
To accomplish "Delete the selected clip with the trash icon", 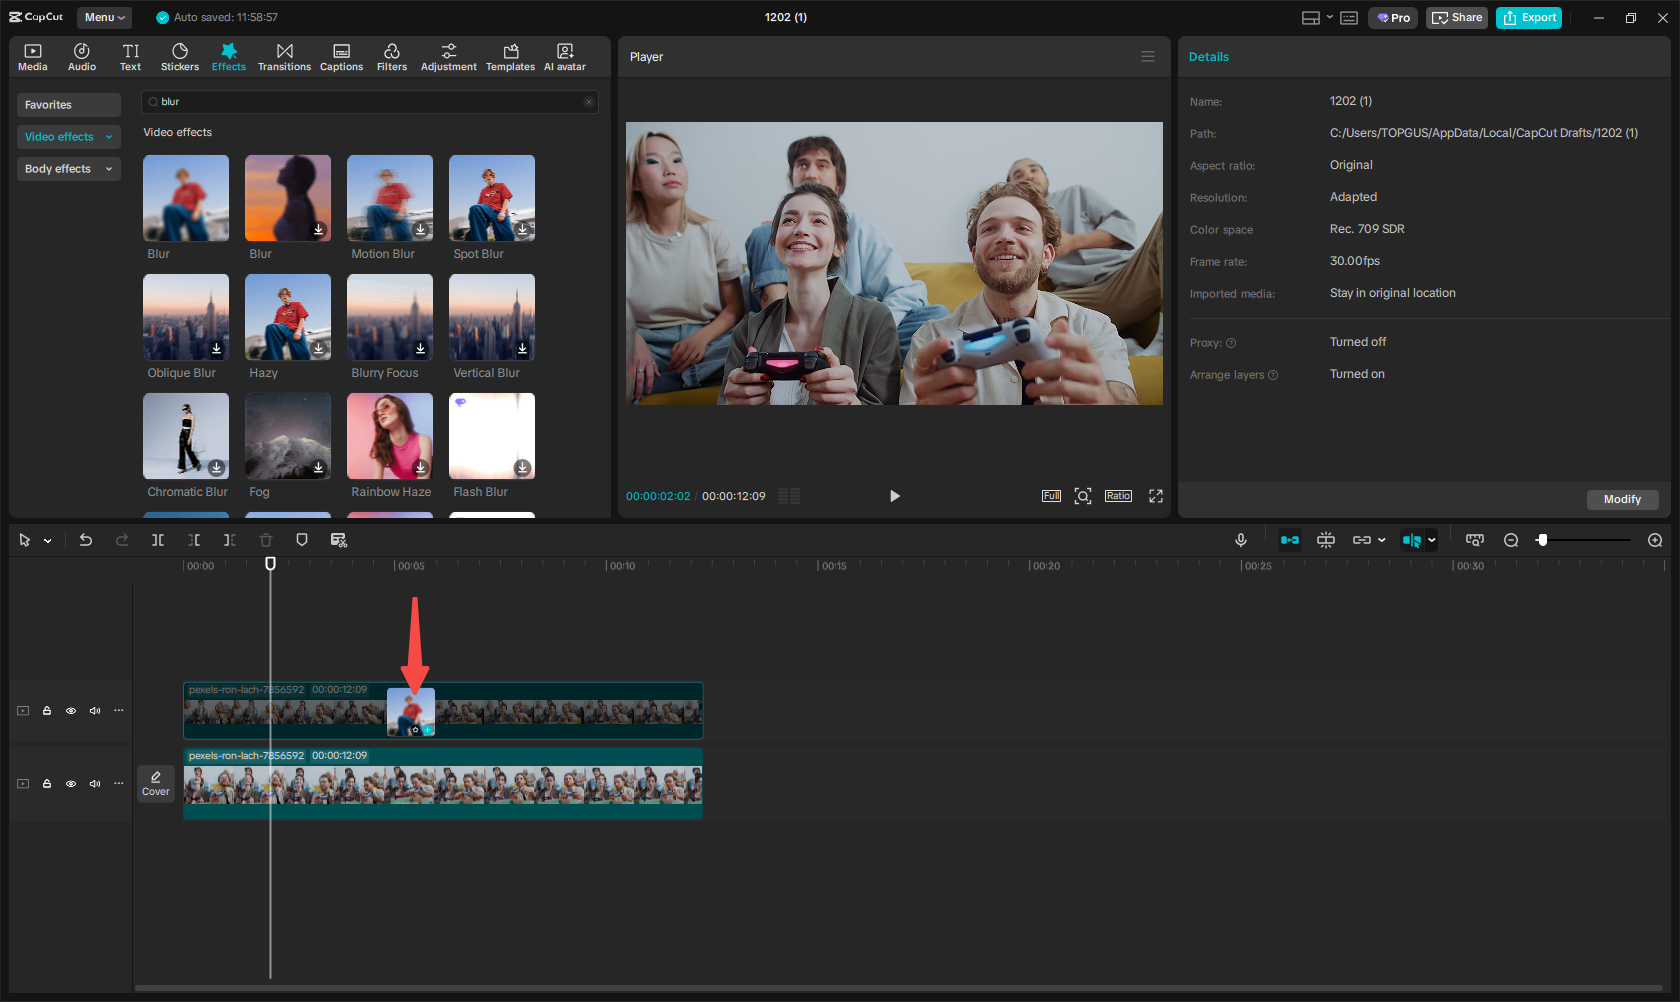I will (x=266, y=539).
